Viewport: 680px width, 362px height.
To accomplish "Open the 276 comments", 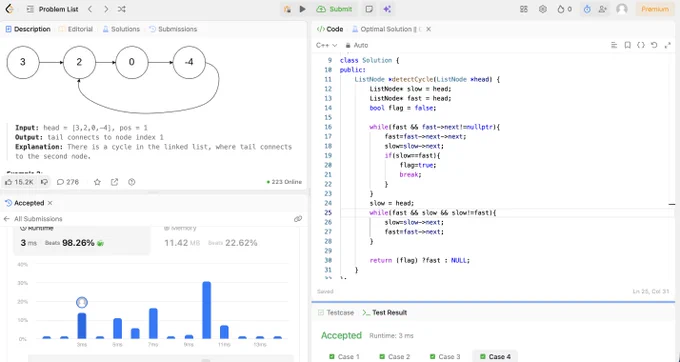I will pyautogui.click(x=68, y=182).
